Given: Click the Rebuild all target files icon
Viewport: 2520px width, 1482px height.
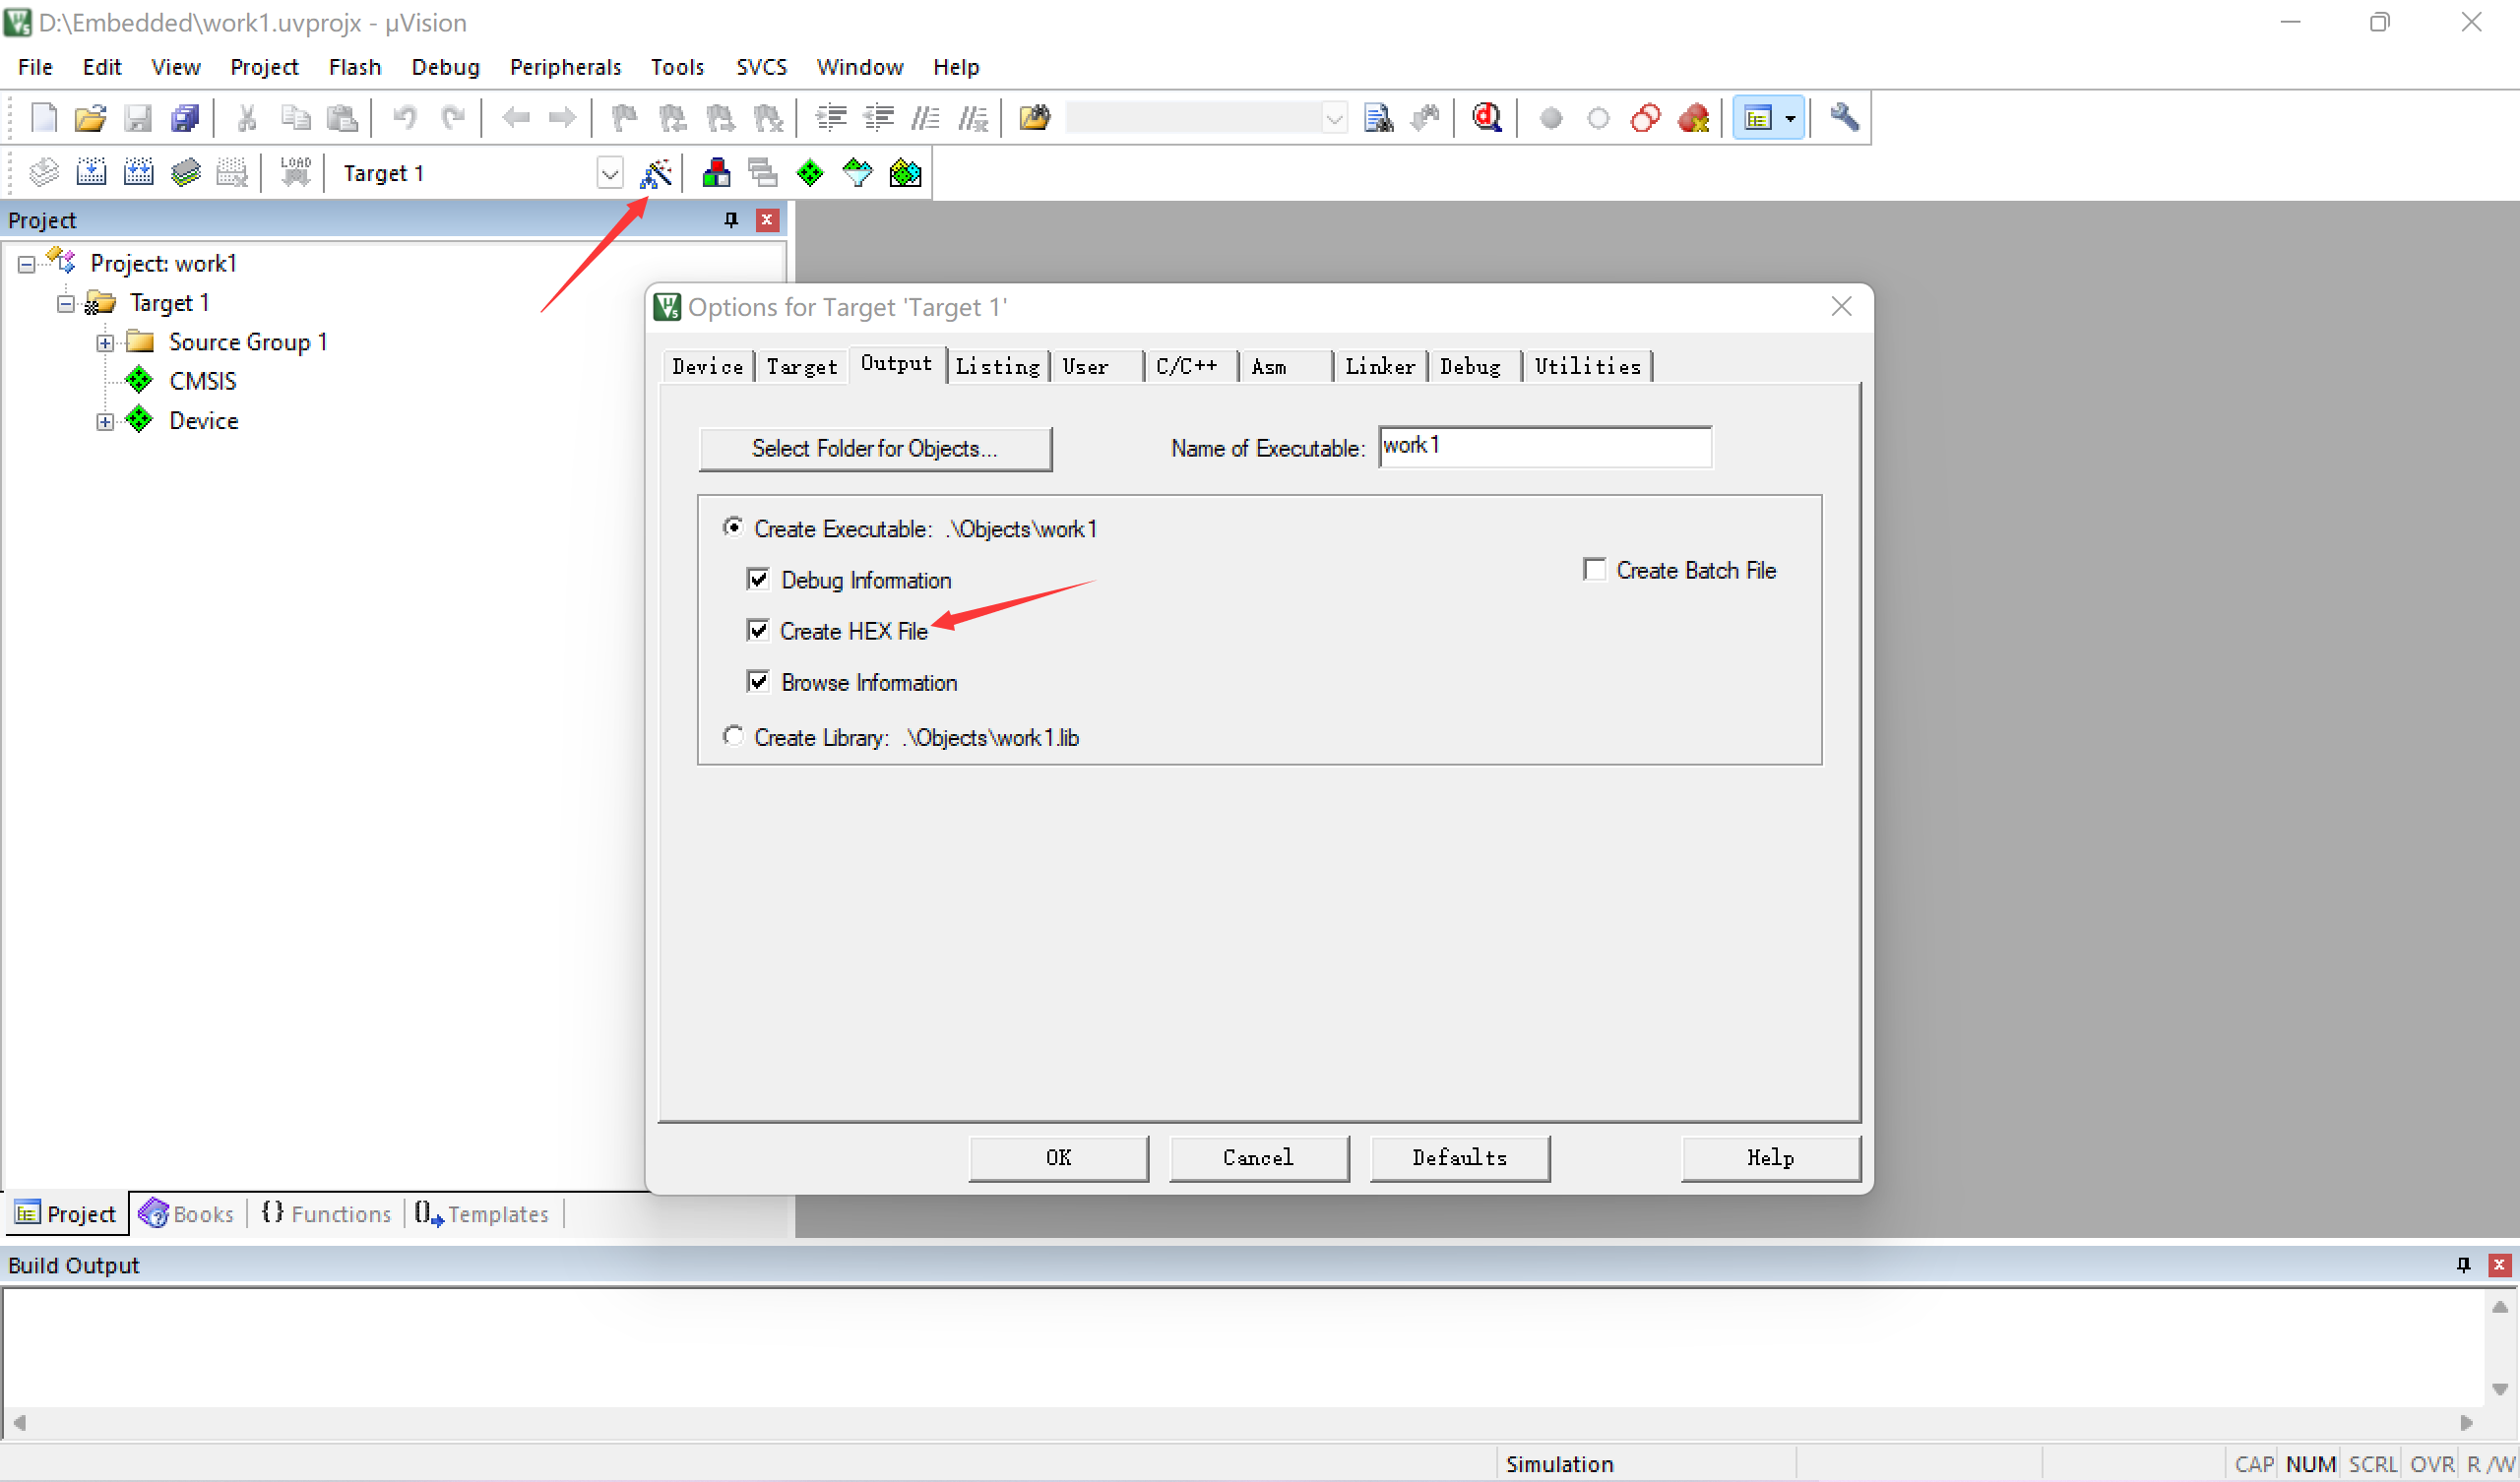Looking at the screenshot, I should coord(139,173).
